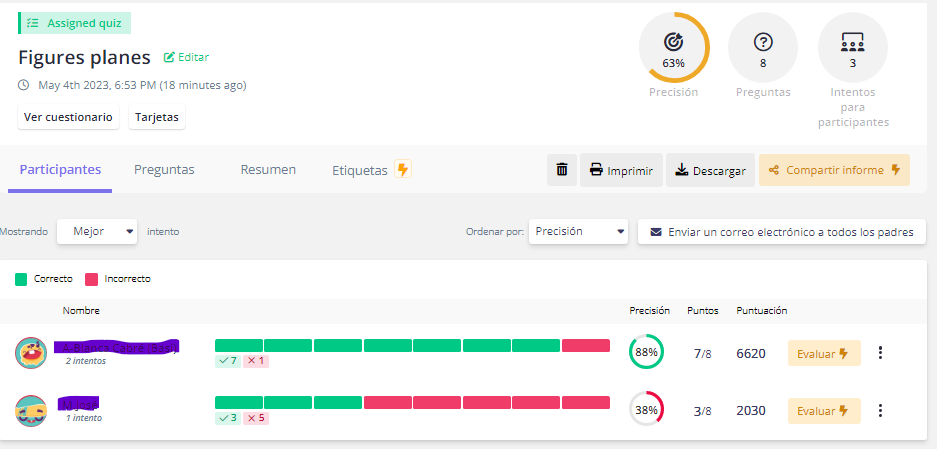Click the Compartir informe button
This screenshot has height=449, width=937.
click(x=834, y=170)
